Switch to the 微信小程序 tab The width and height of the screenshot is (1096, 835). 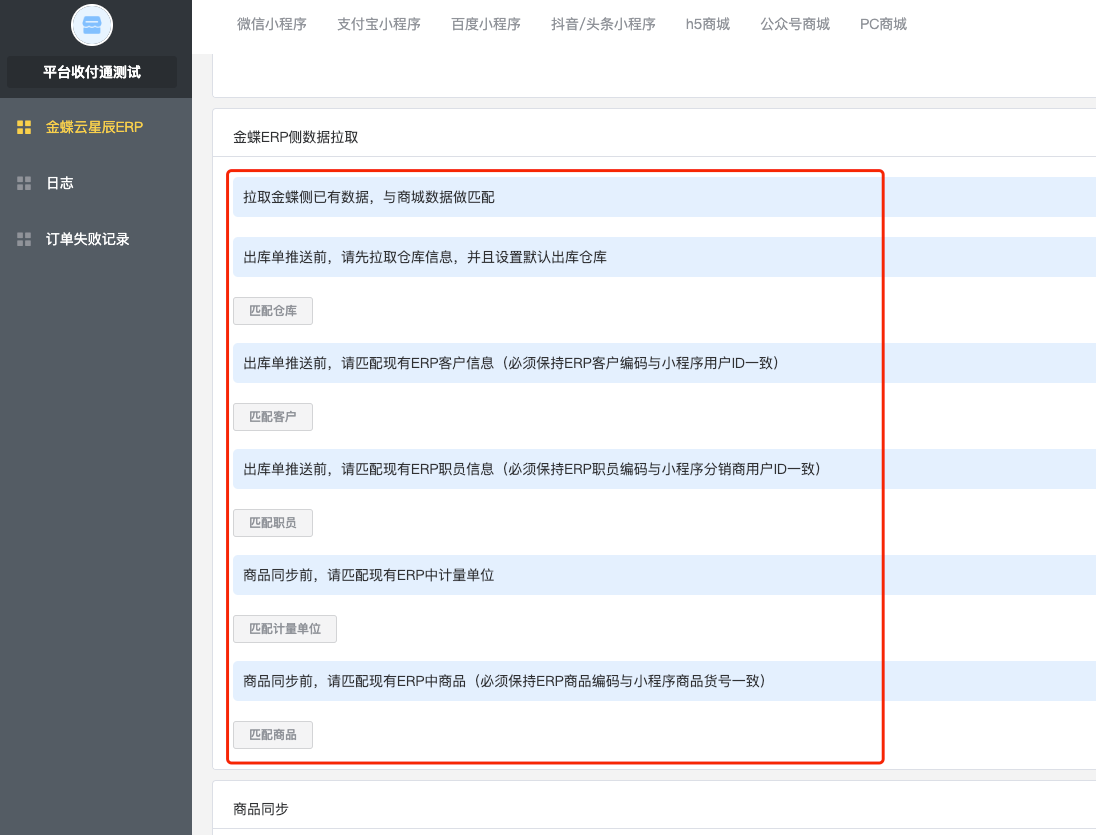tap(272, 24)
